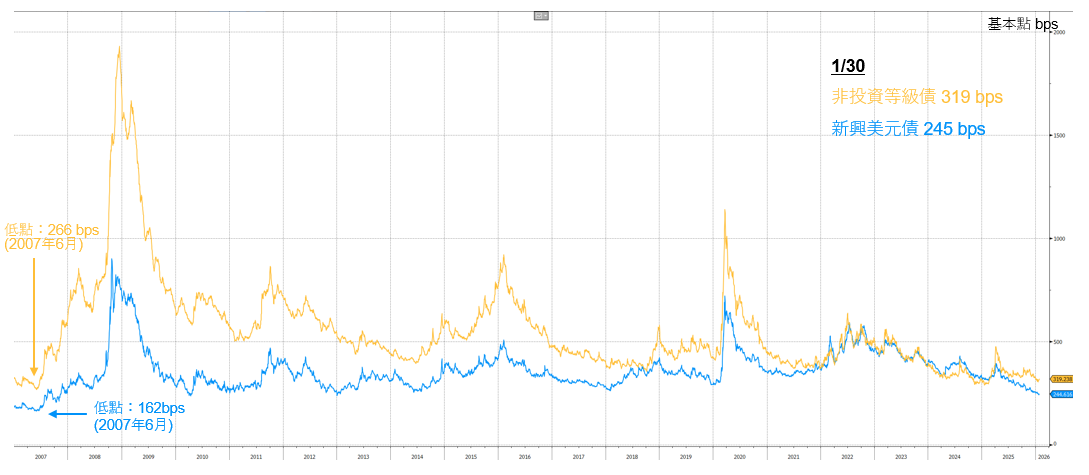Click the 2020 label on the time axis
1089x475 pixels.
[739, 456]
